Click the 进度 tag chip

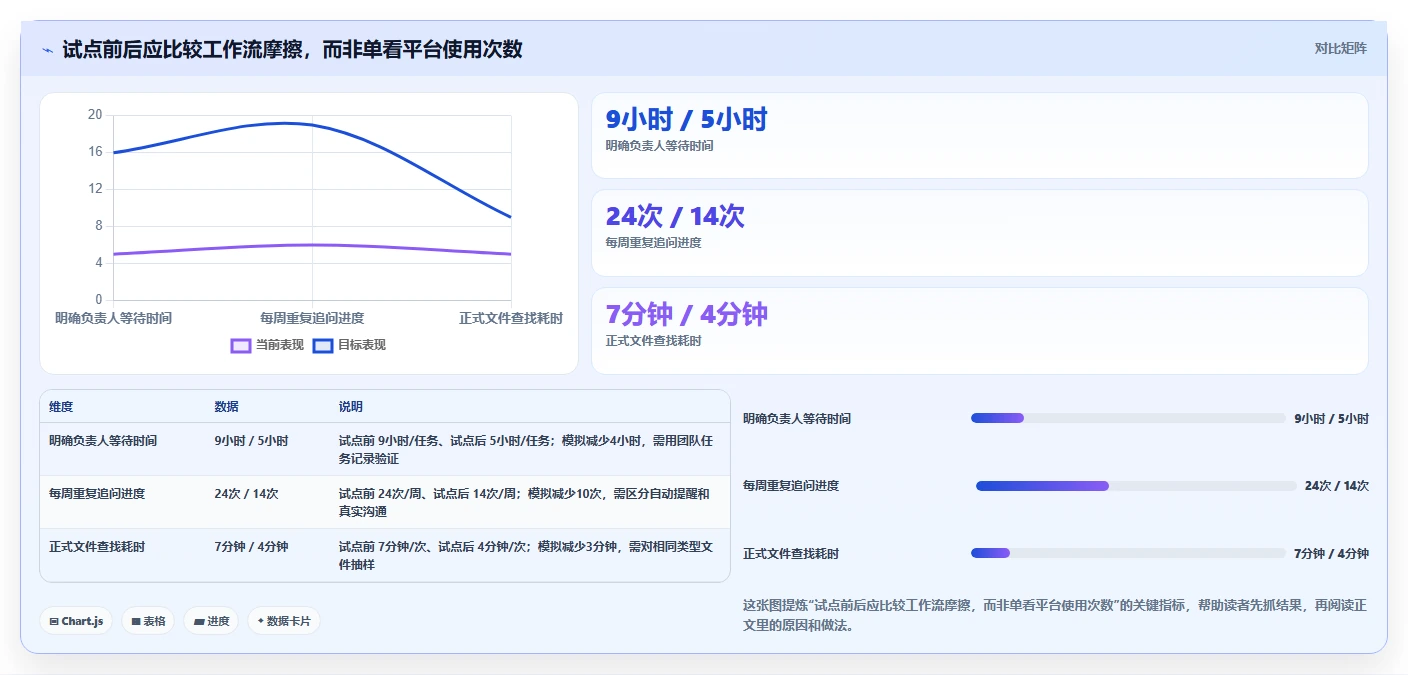coord(211,621)
